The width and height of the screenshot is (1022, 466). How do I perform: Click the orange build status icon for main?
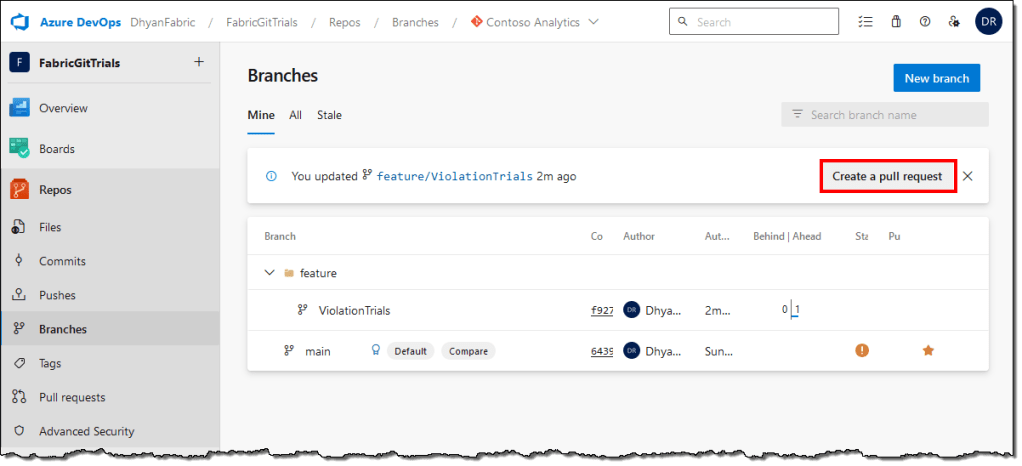pyautogui.click(x=862, y=351)
